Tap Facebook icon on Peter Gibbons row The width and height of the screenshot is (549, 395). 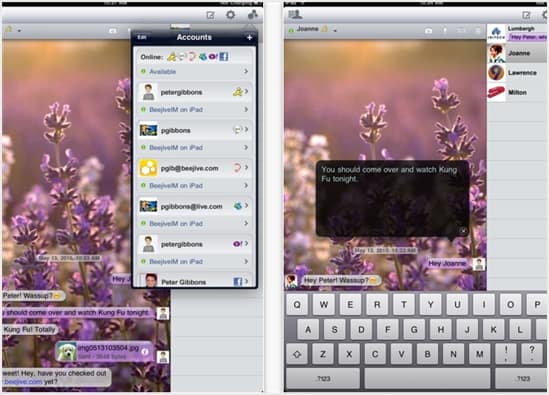pyautogui.click(x=238, y=282)
